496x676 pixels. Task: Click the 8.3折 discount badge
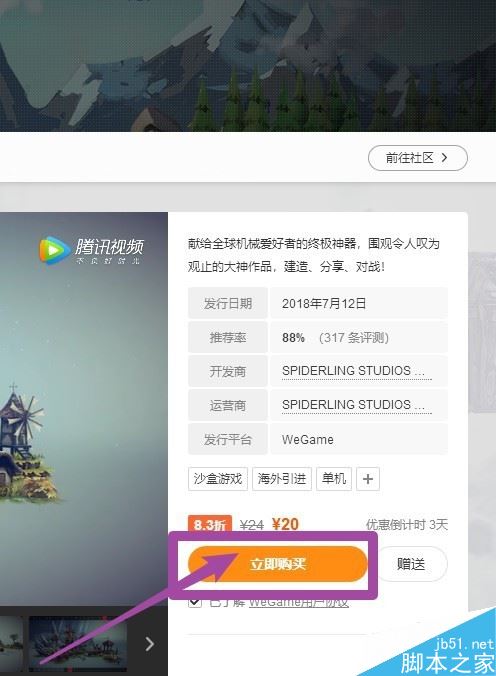click(210, 525)
